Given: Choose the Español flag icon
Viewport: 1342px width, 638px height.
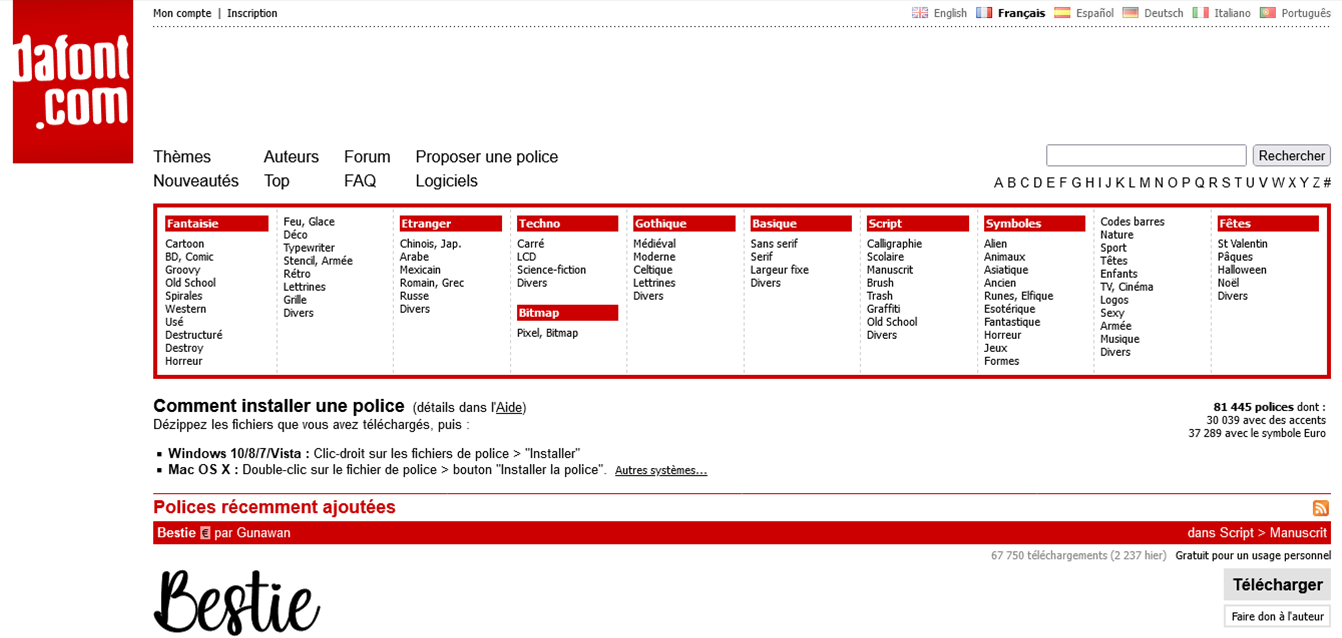Looking at the screenshot, I should point(1062,13).
